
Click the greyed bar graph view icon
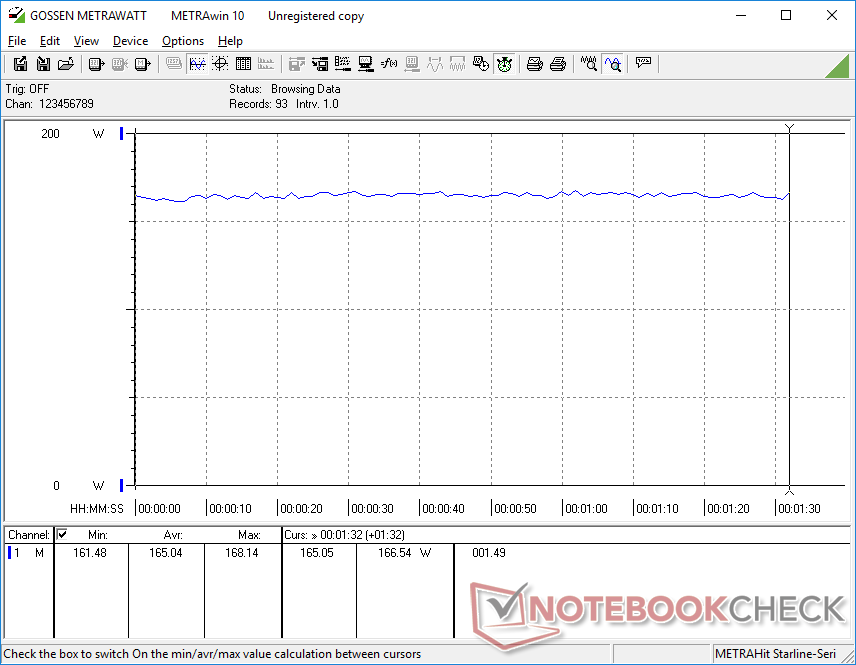(x=266, y=64)
